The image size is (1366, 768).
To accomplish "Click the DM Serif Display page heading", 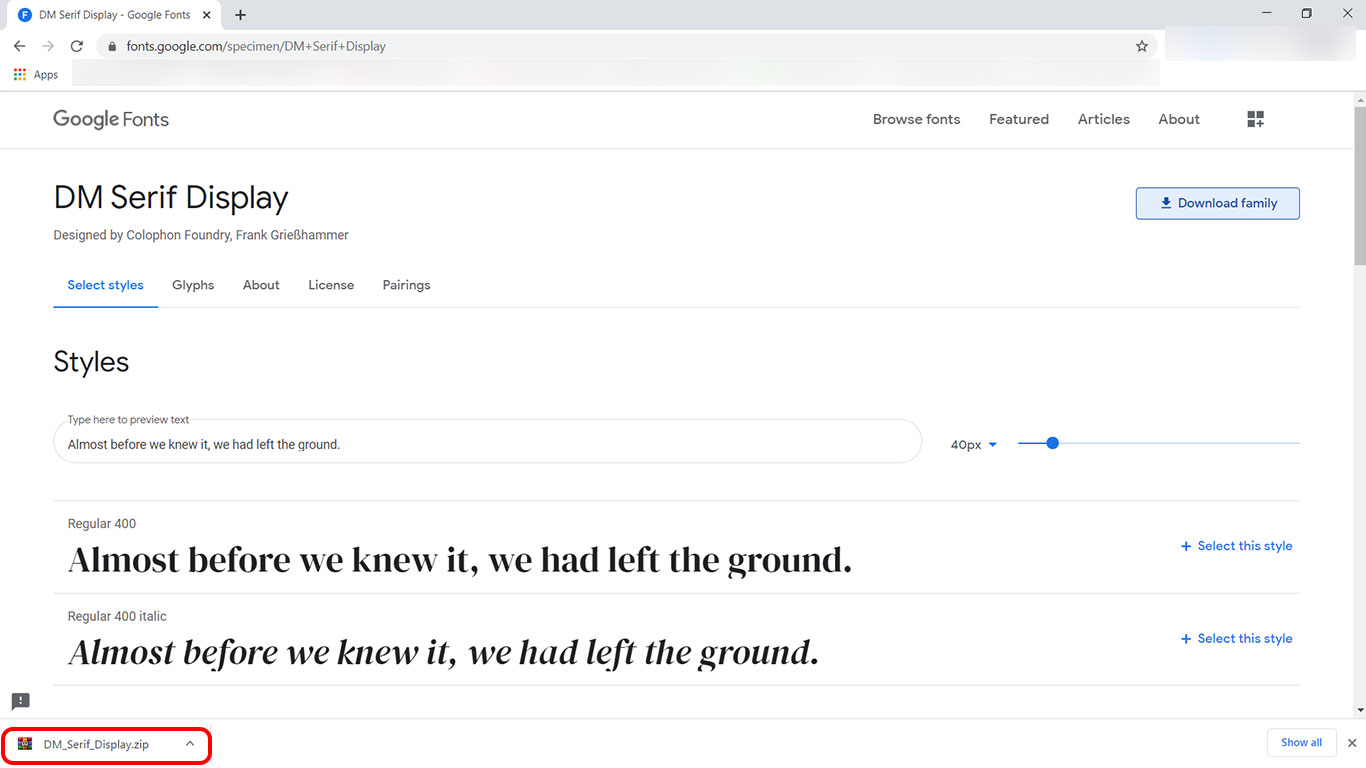I will (x=171, y=198).
